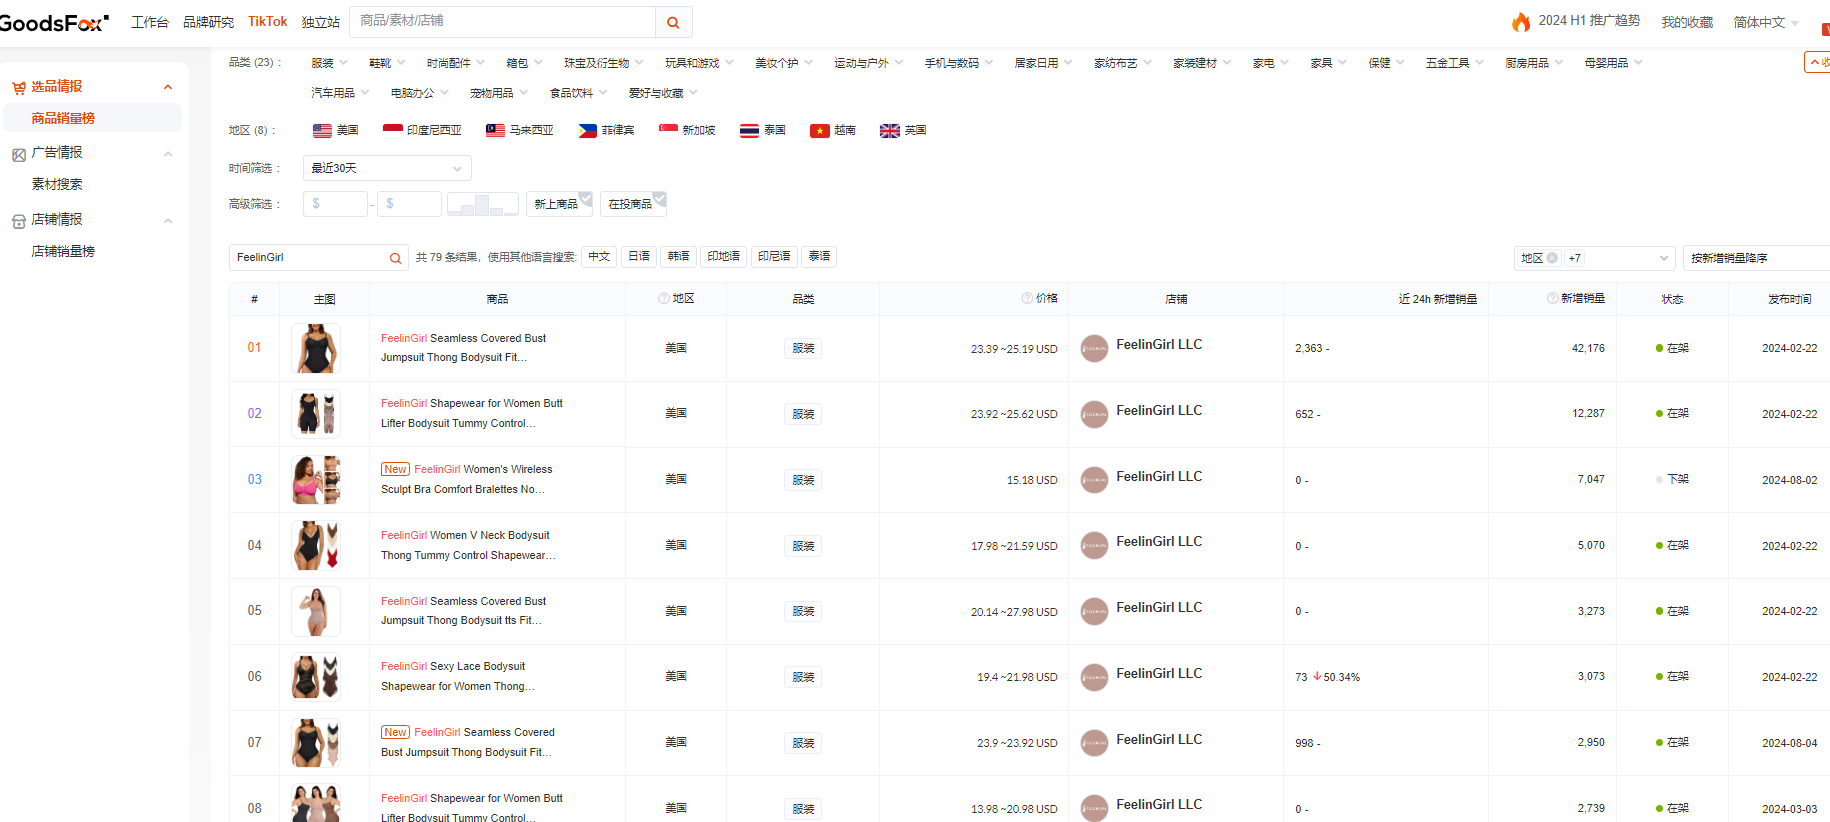This screenshot has height=822, width=1830.
Task: Open 店铺销量榜 in the sidebar
Action: [63, 251]
